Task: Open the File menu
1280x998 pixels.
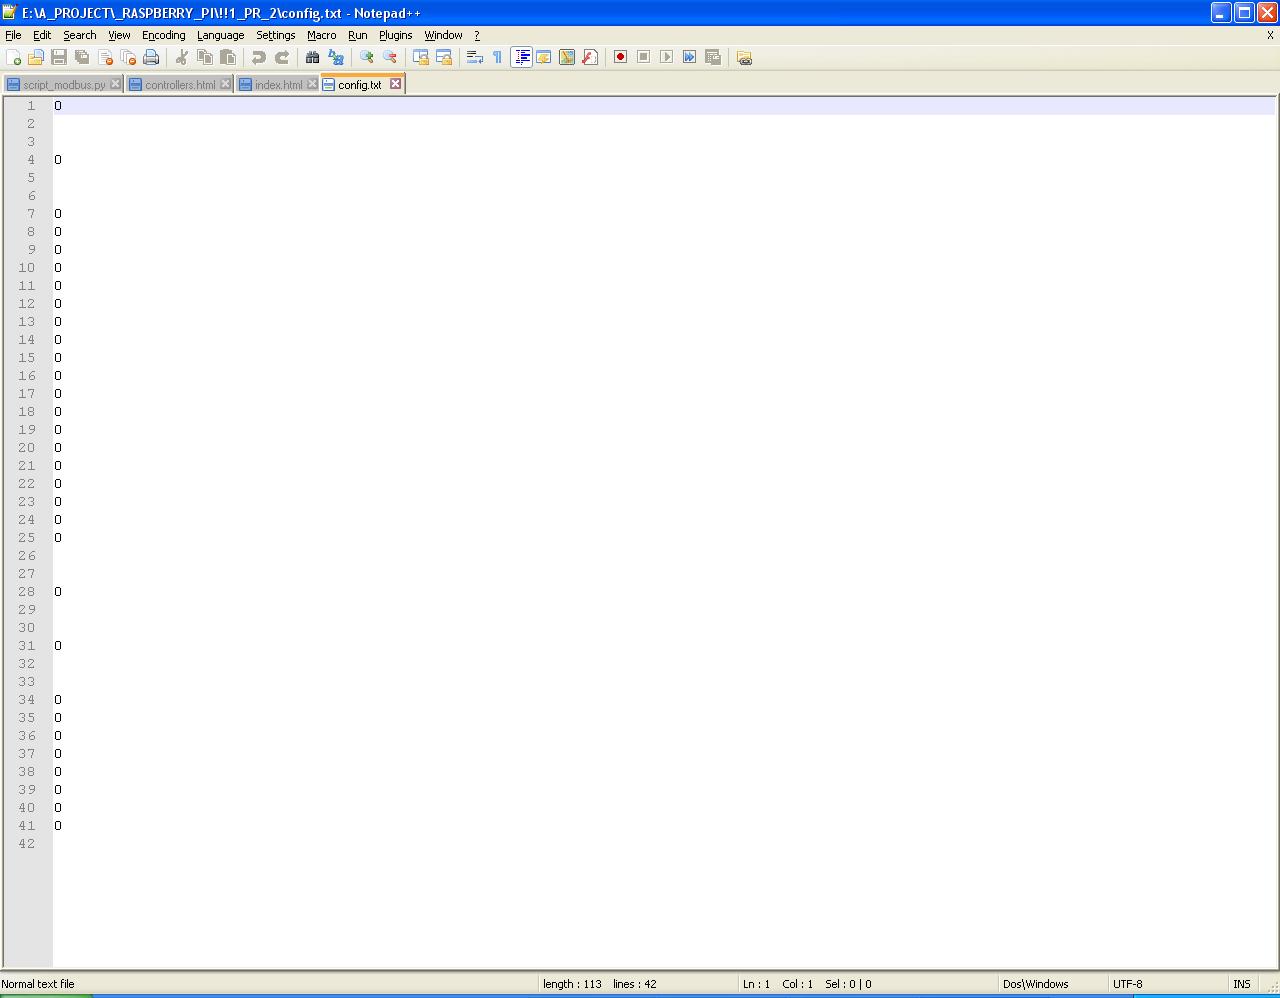Action: [x=13, y=35]
